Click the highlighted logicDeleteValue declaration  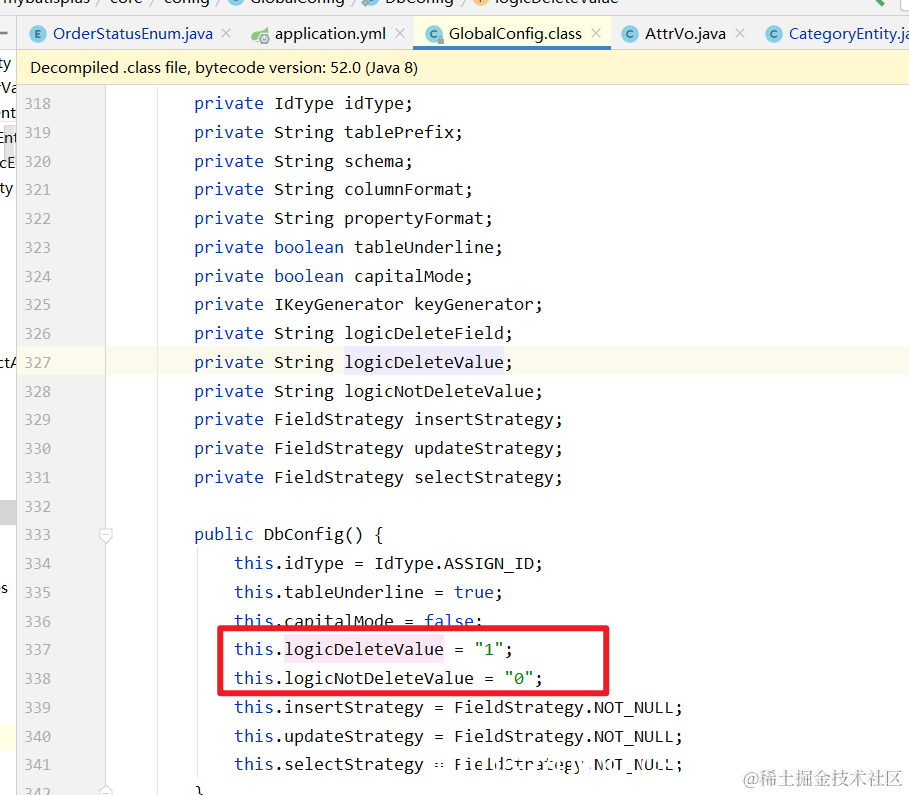pyautogui.click(x=424, y=362)
